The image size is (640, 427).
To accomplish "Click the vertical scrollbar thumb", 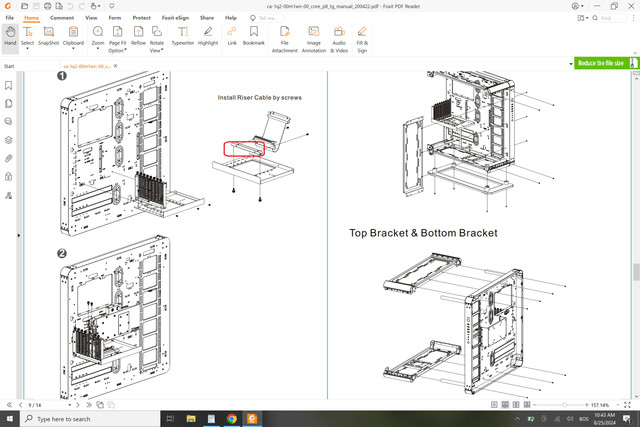I will [636, 272].
